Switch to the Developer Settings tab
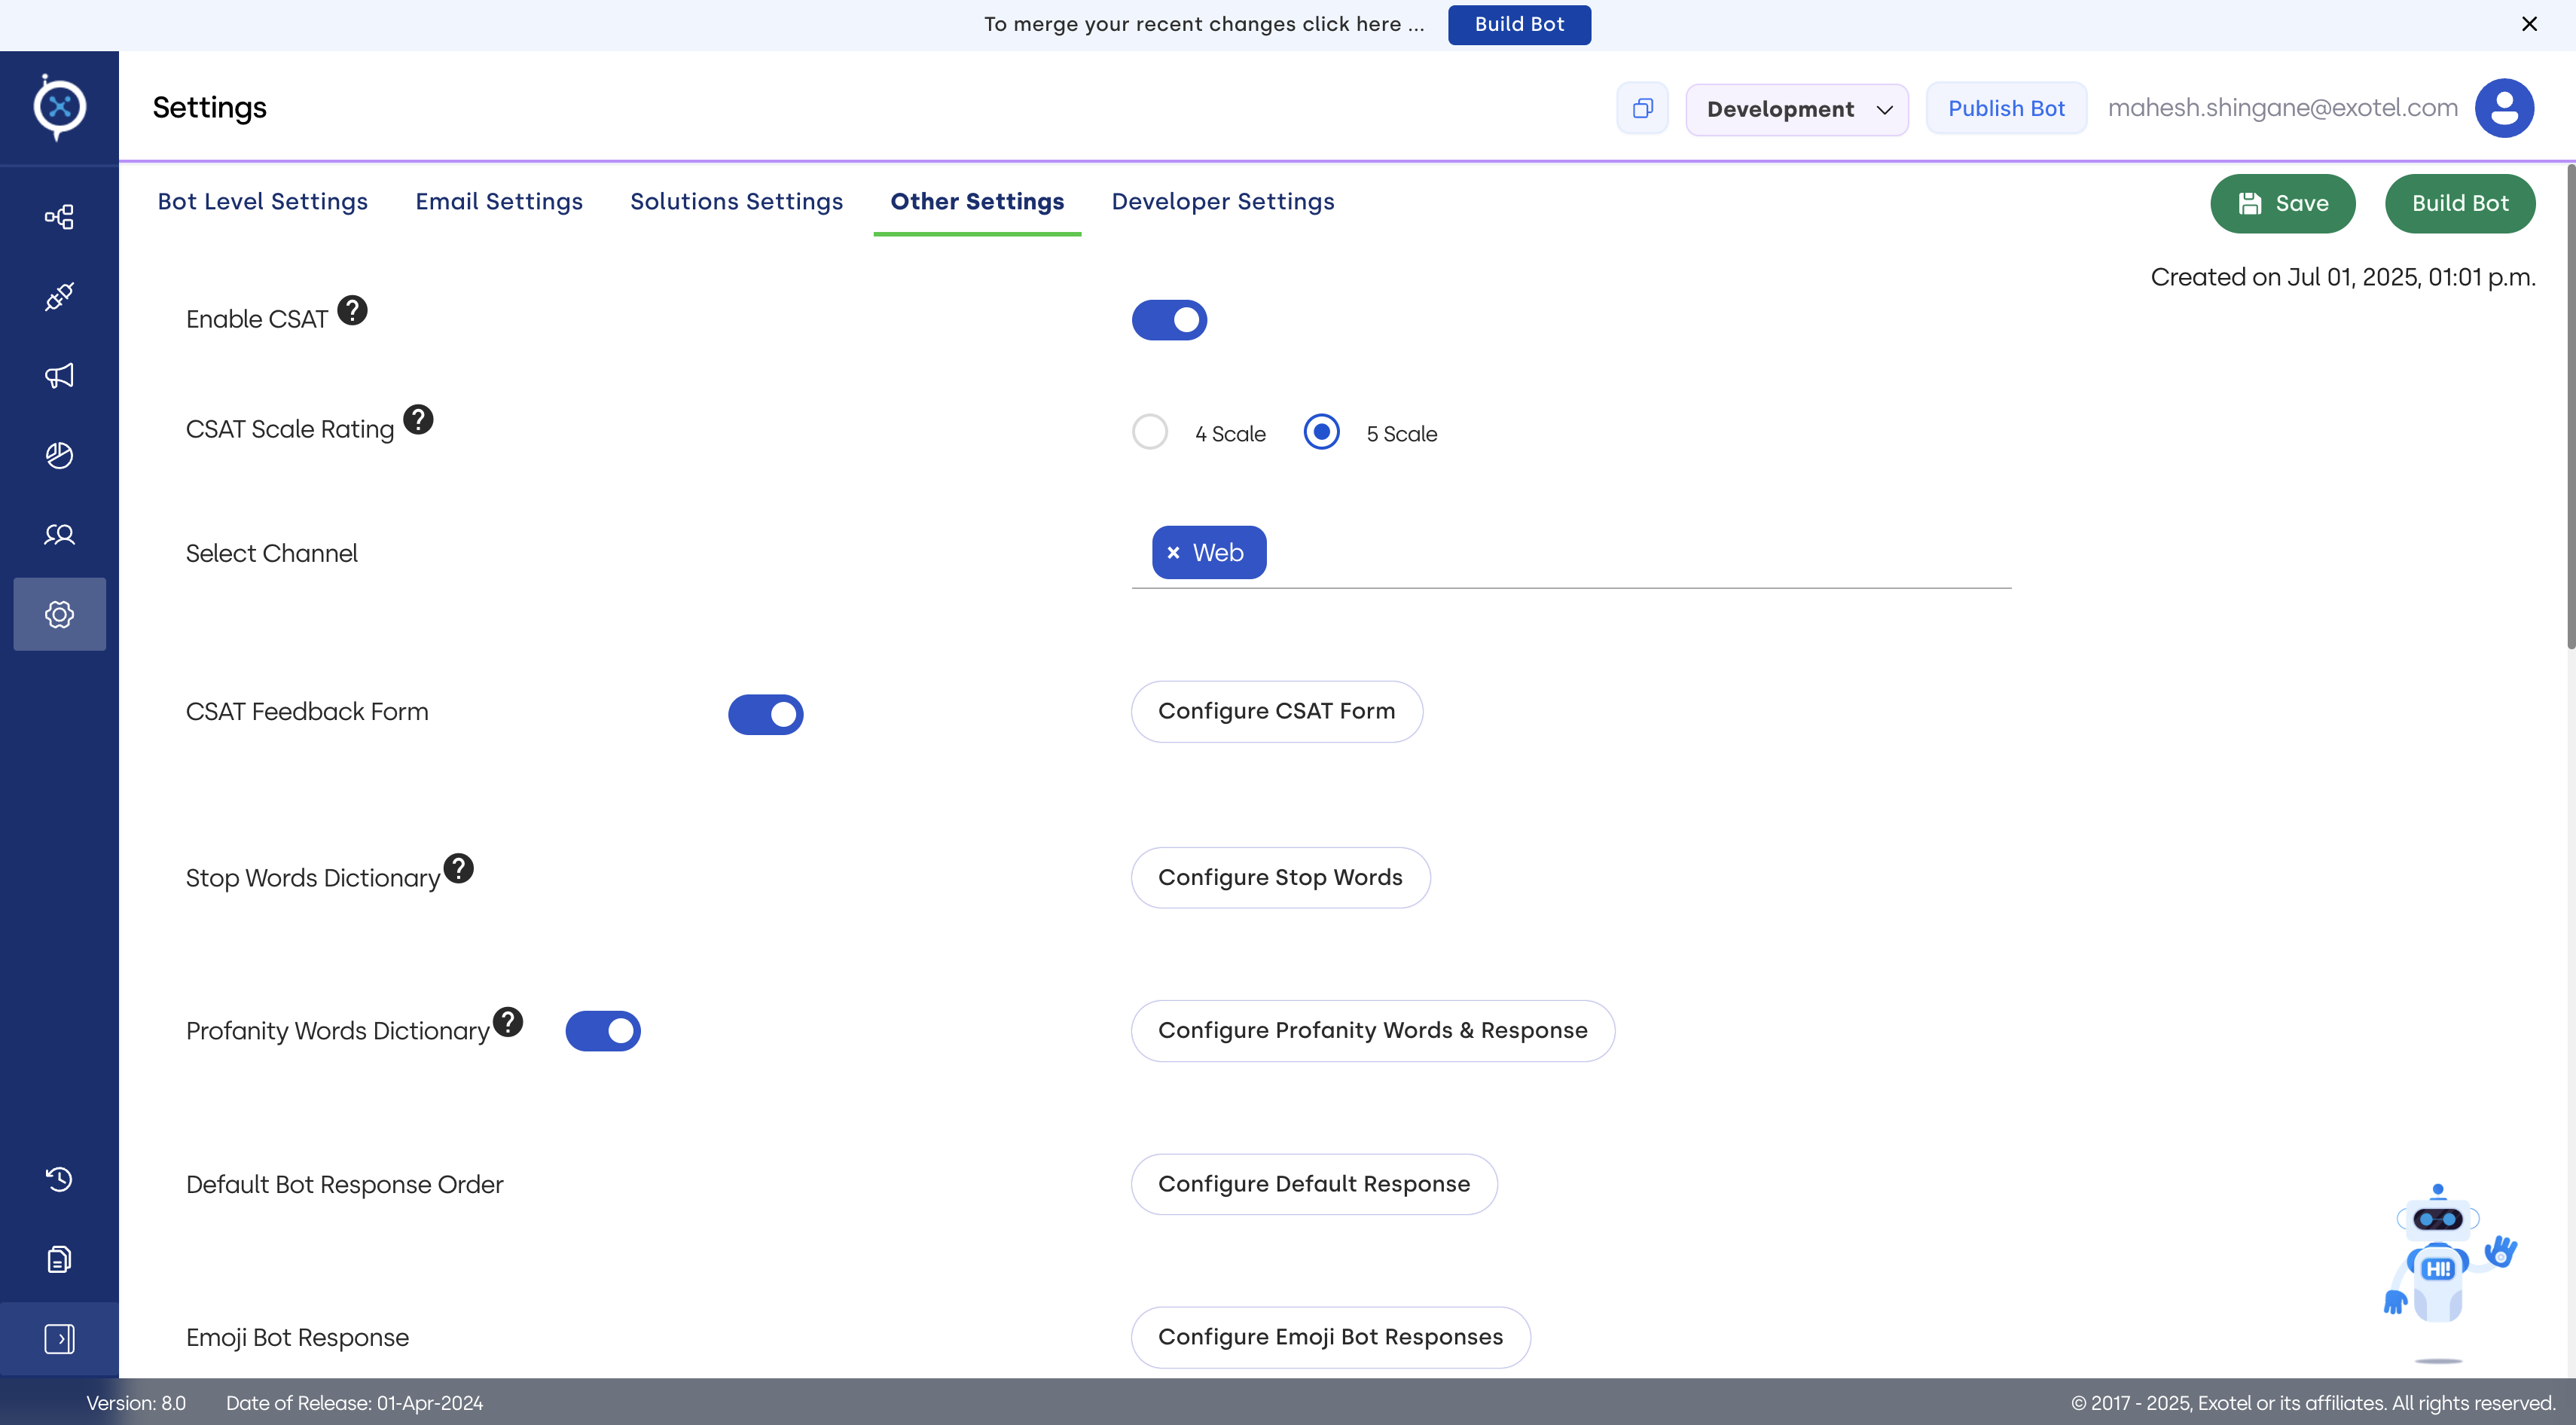This screenshot has width=2576, height=1425. 1222,202
